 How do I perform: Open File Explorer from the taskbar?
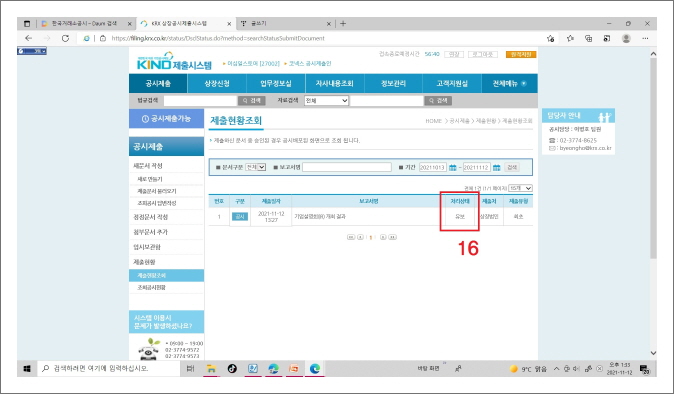211,369
